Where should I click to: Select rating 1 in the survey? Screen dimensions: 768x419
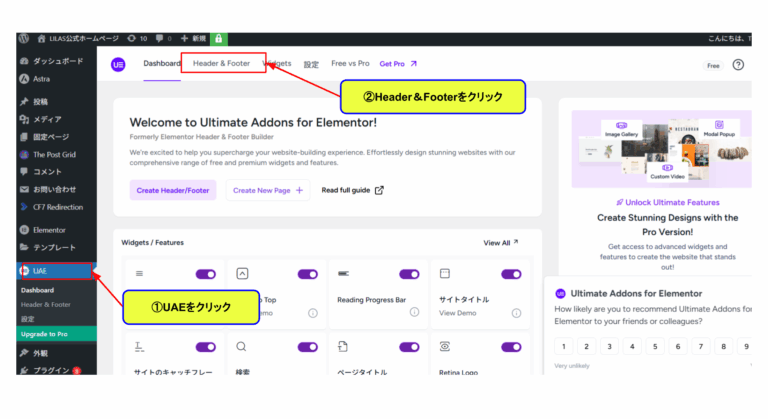coord(564,346)
